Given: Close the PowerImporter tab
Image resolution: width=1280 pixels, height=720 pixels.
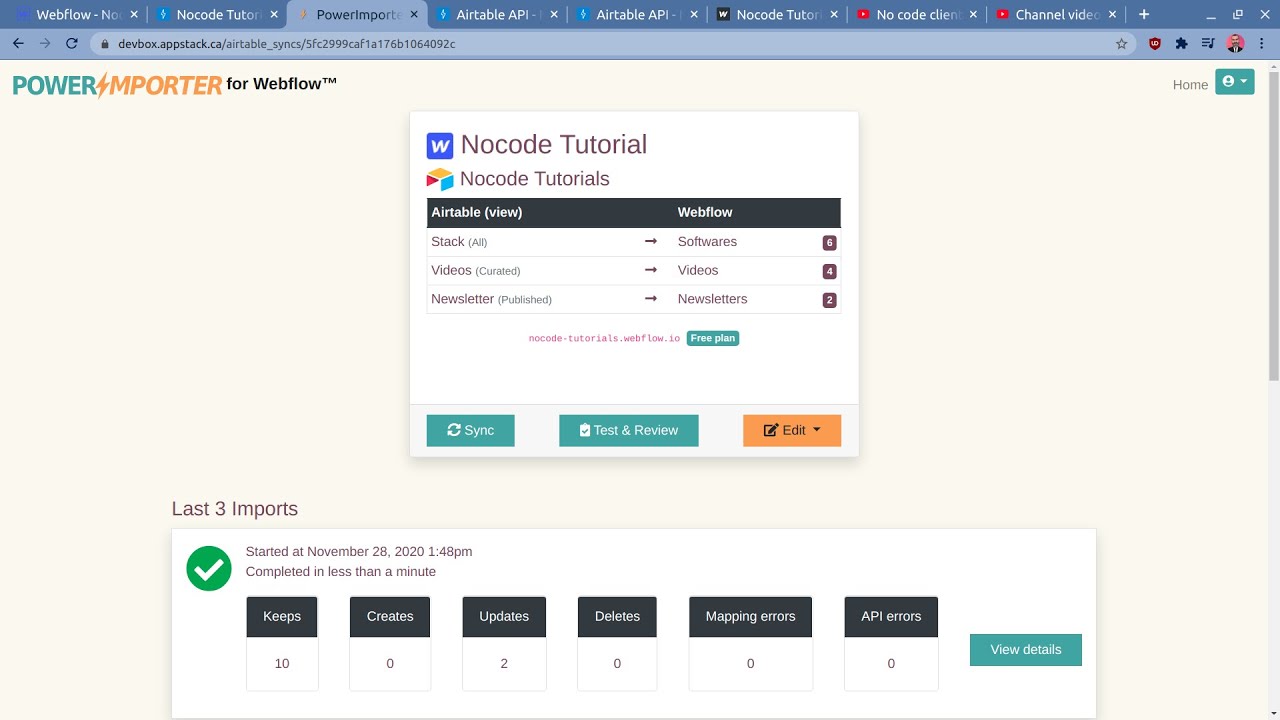Looking at the screenshot, I should [414, 15].
